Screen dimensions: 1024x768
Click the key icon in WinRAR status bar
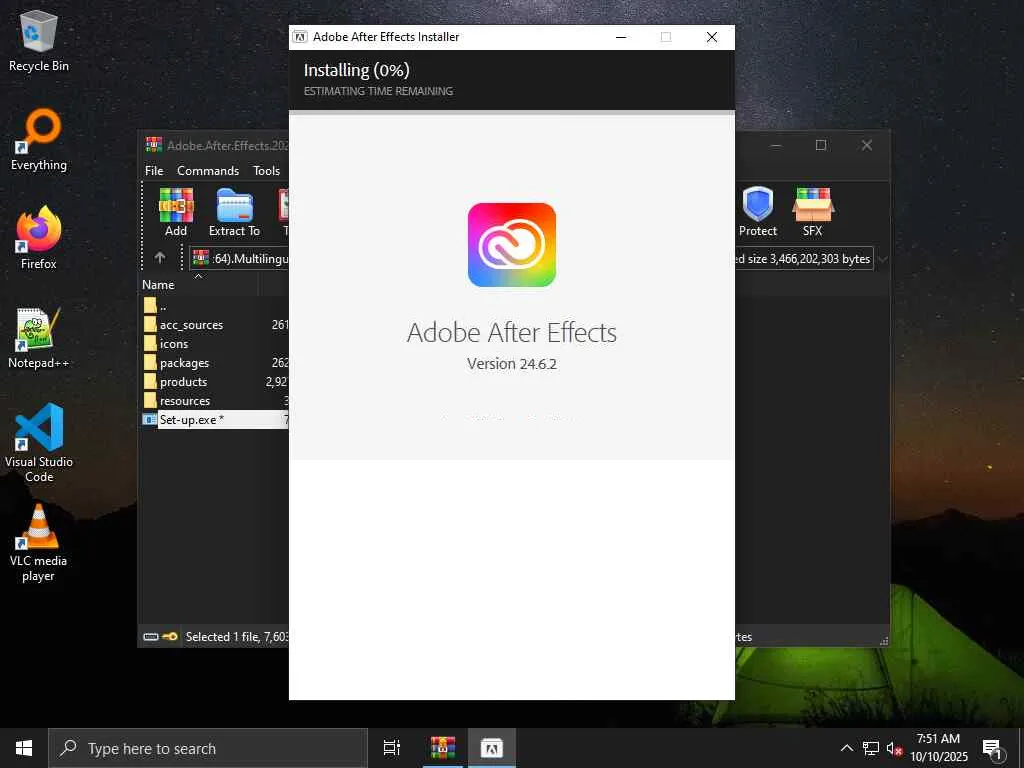(170, 637)
